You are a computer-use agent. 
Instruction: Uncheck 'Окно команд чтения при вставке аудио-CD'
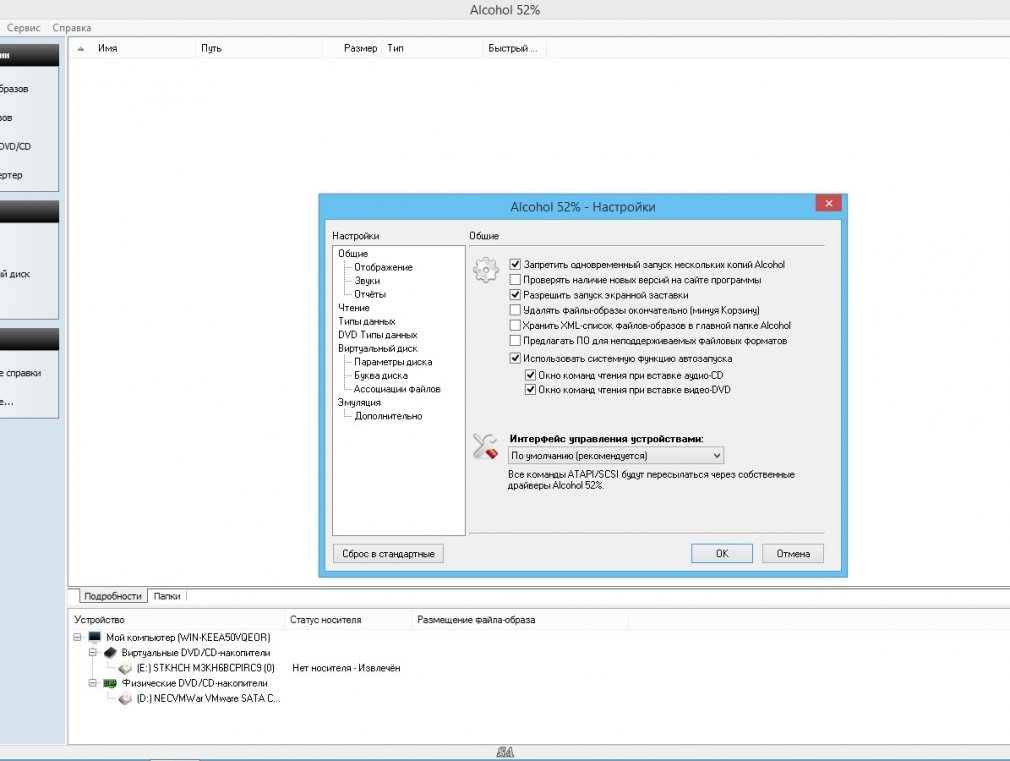530,375
